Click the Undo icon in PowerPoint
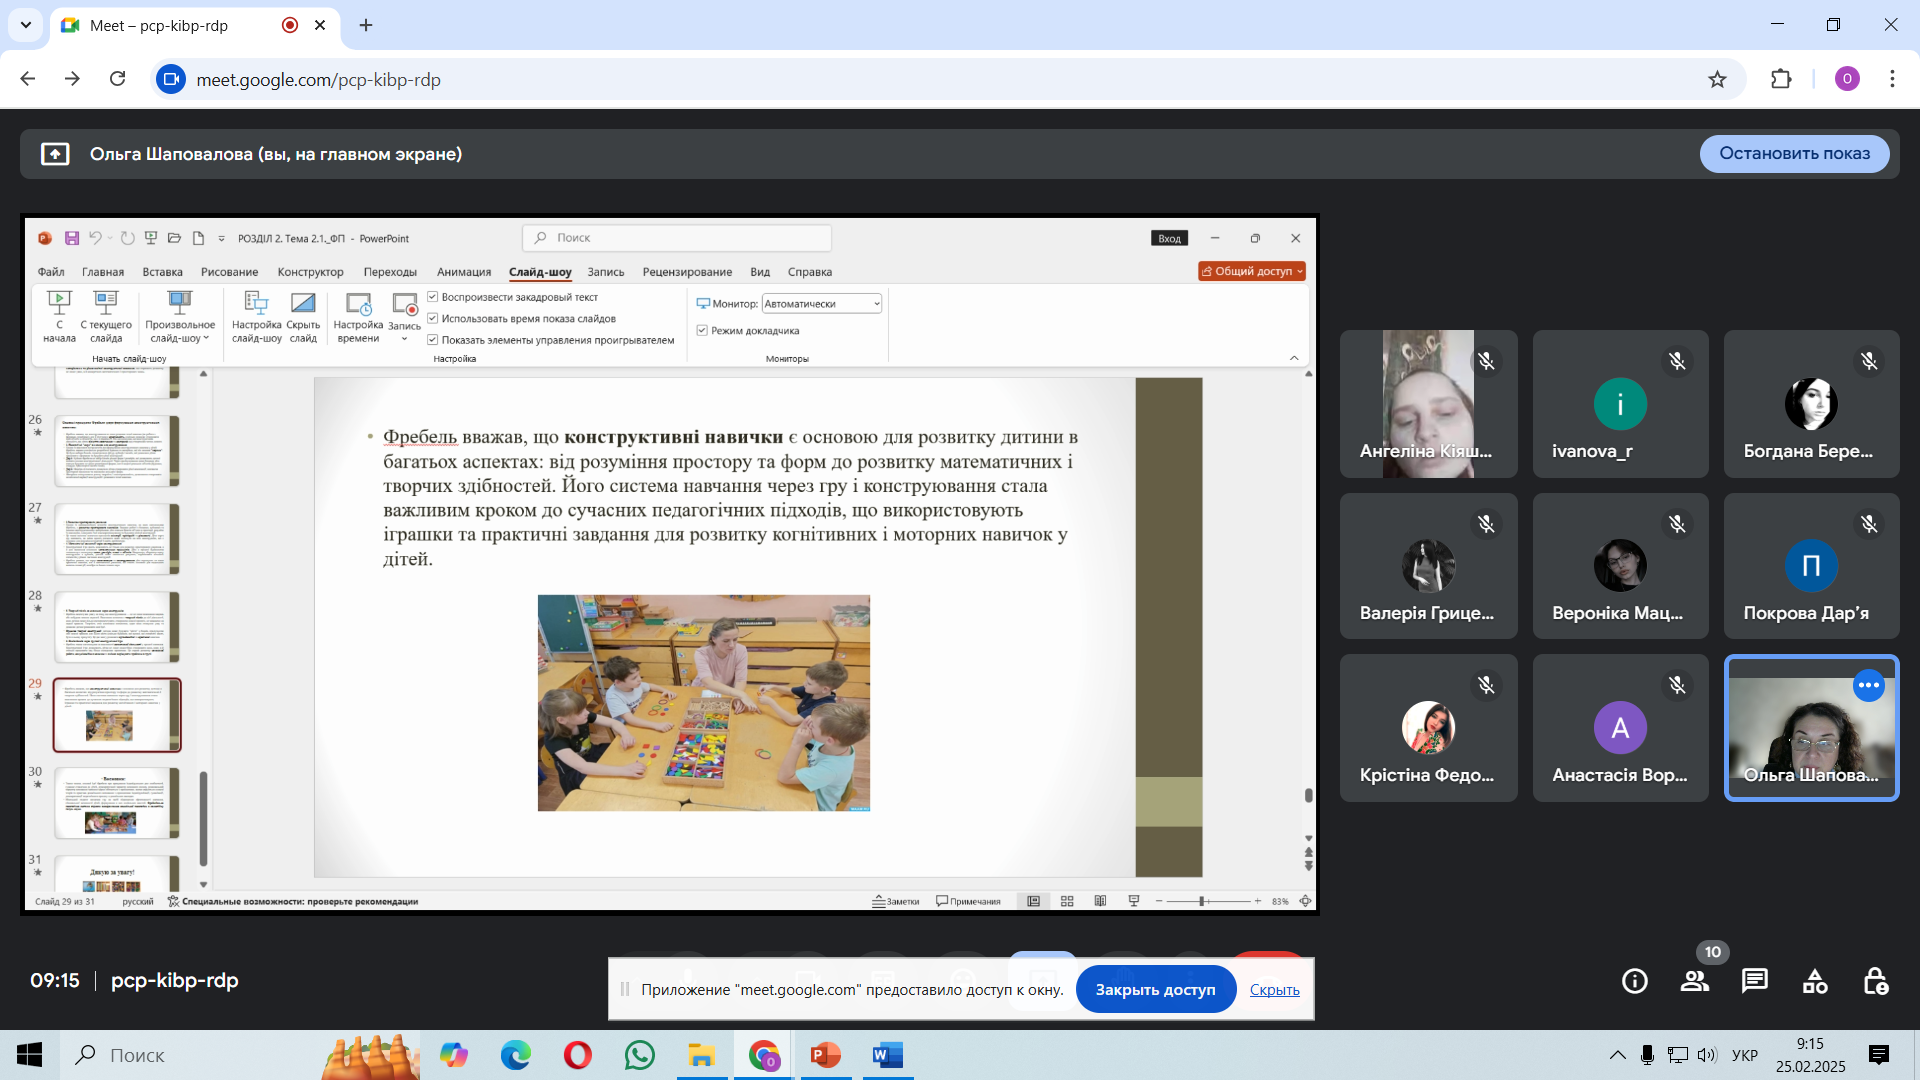Viewport: 1920px width, 1080px height. [95, 238]
